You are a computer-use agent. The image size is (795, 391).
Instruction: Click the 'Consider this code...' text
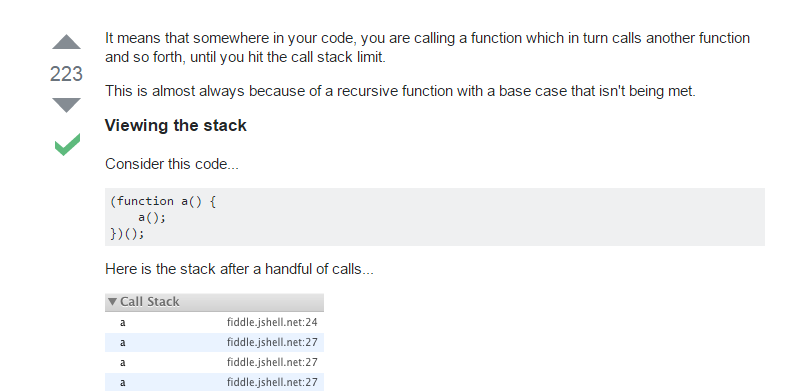coord(171,164)
